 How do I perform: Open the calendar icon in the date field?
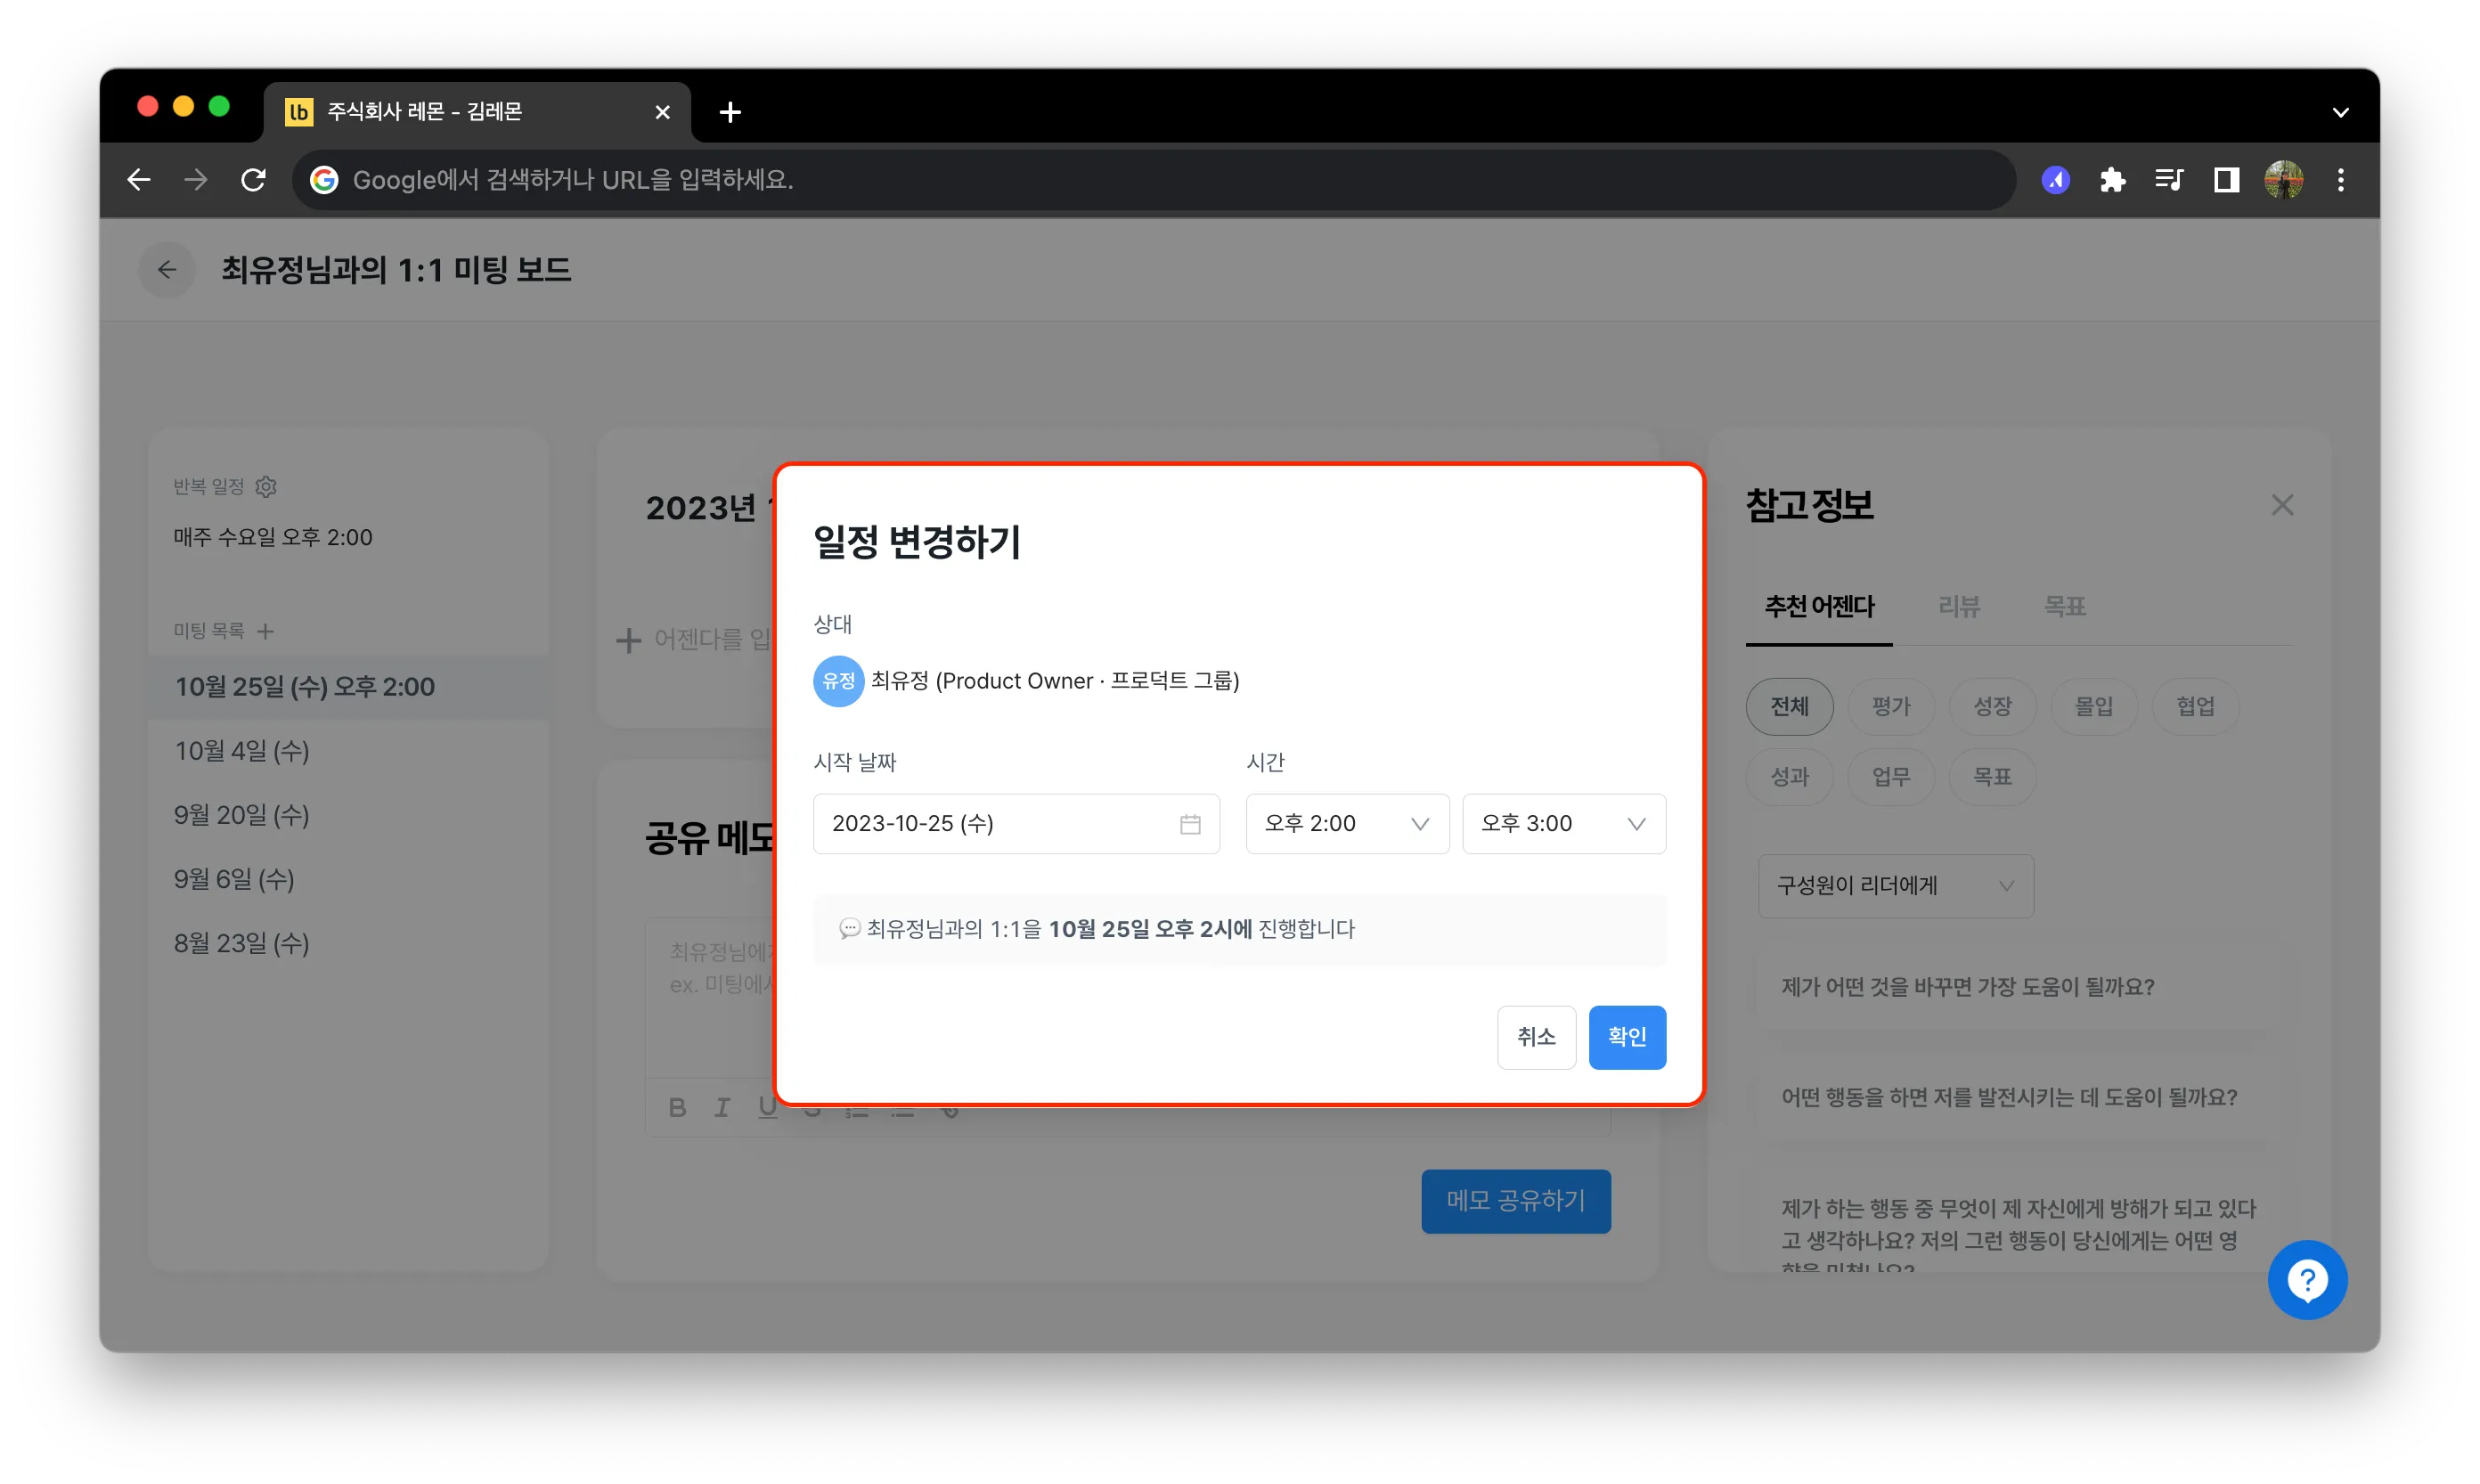coord(1190,824)
